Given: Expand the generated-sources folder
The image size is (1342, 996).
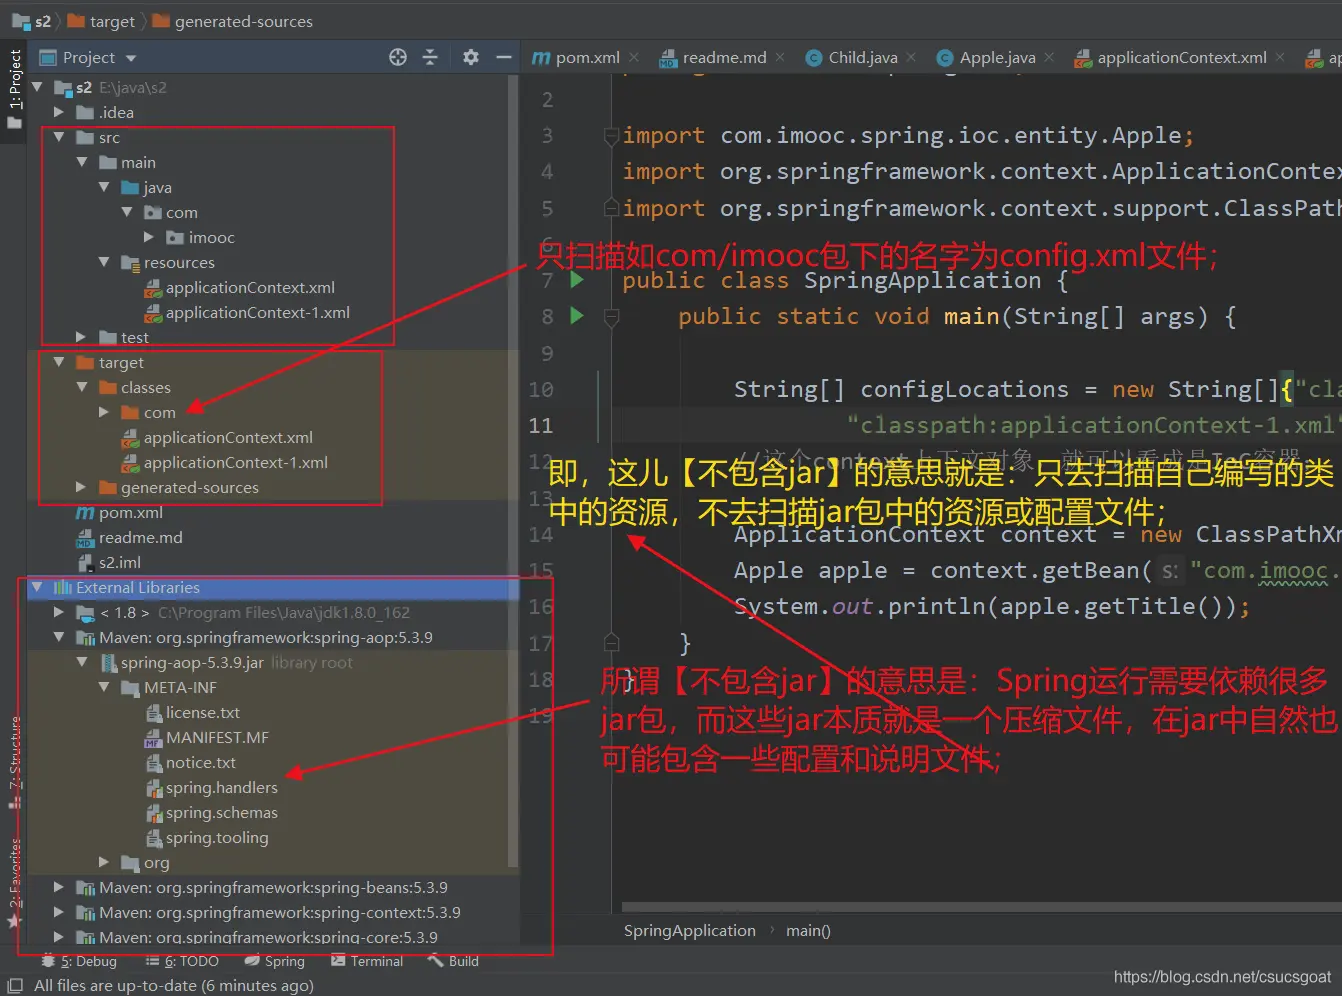Looking at the screenshot, I should (x=81, y=487).
